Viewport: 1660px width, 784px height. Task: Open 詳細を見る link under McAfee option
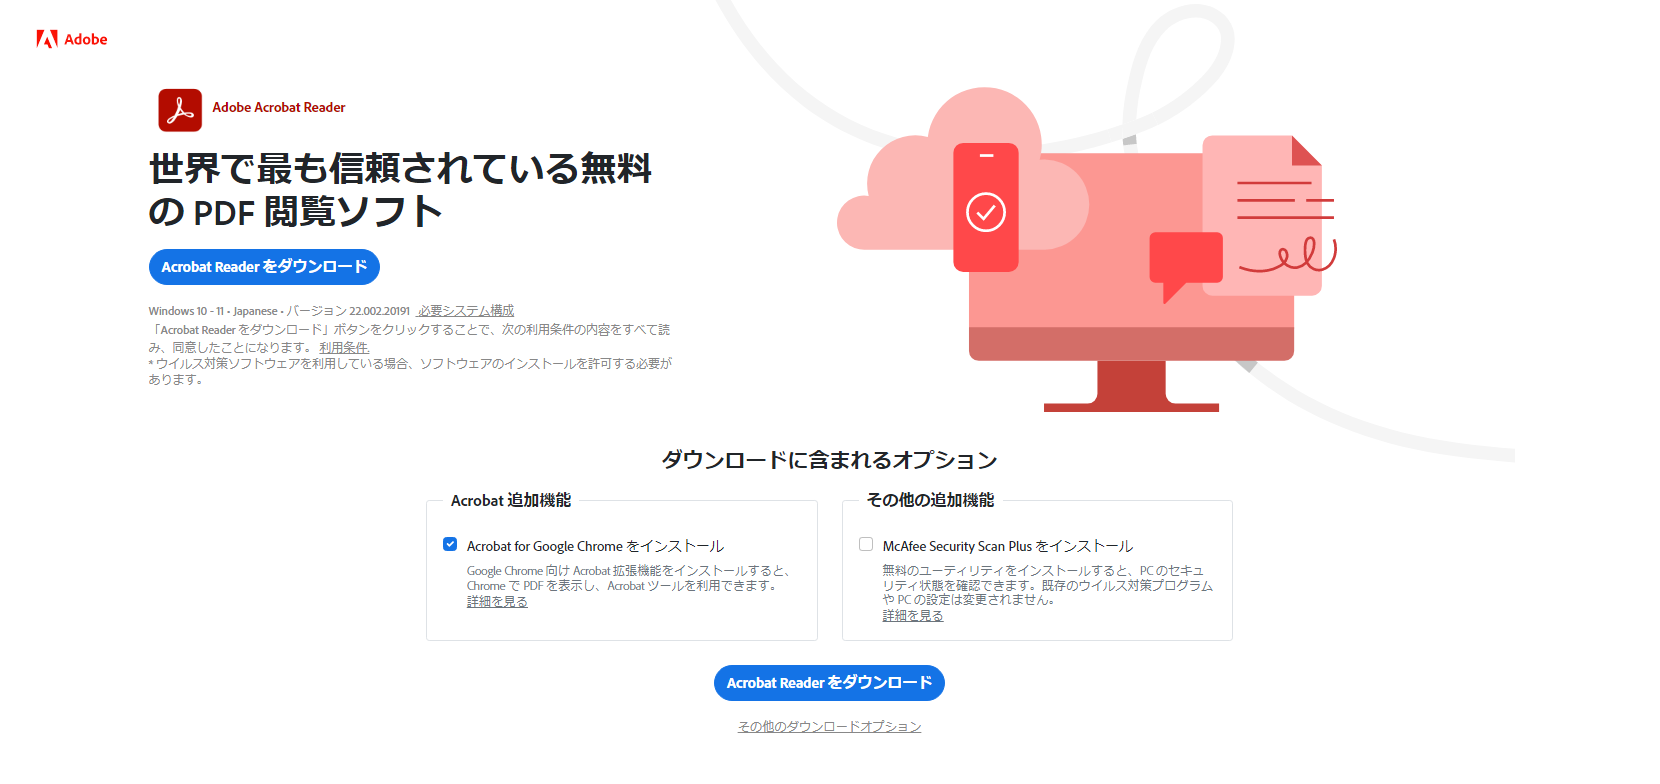point(913,616)
